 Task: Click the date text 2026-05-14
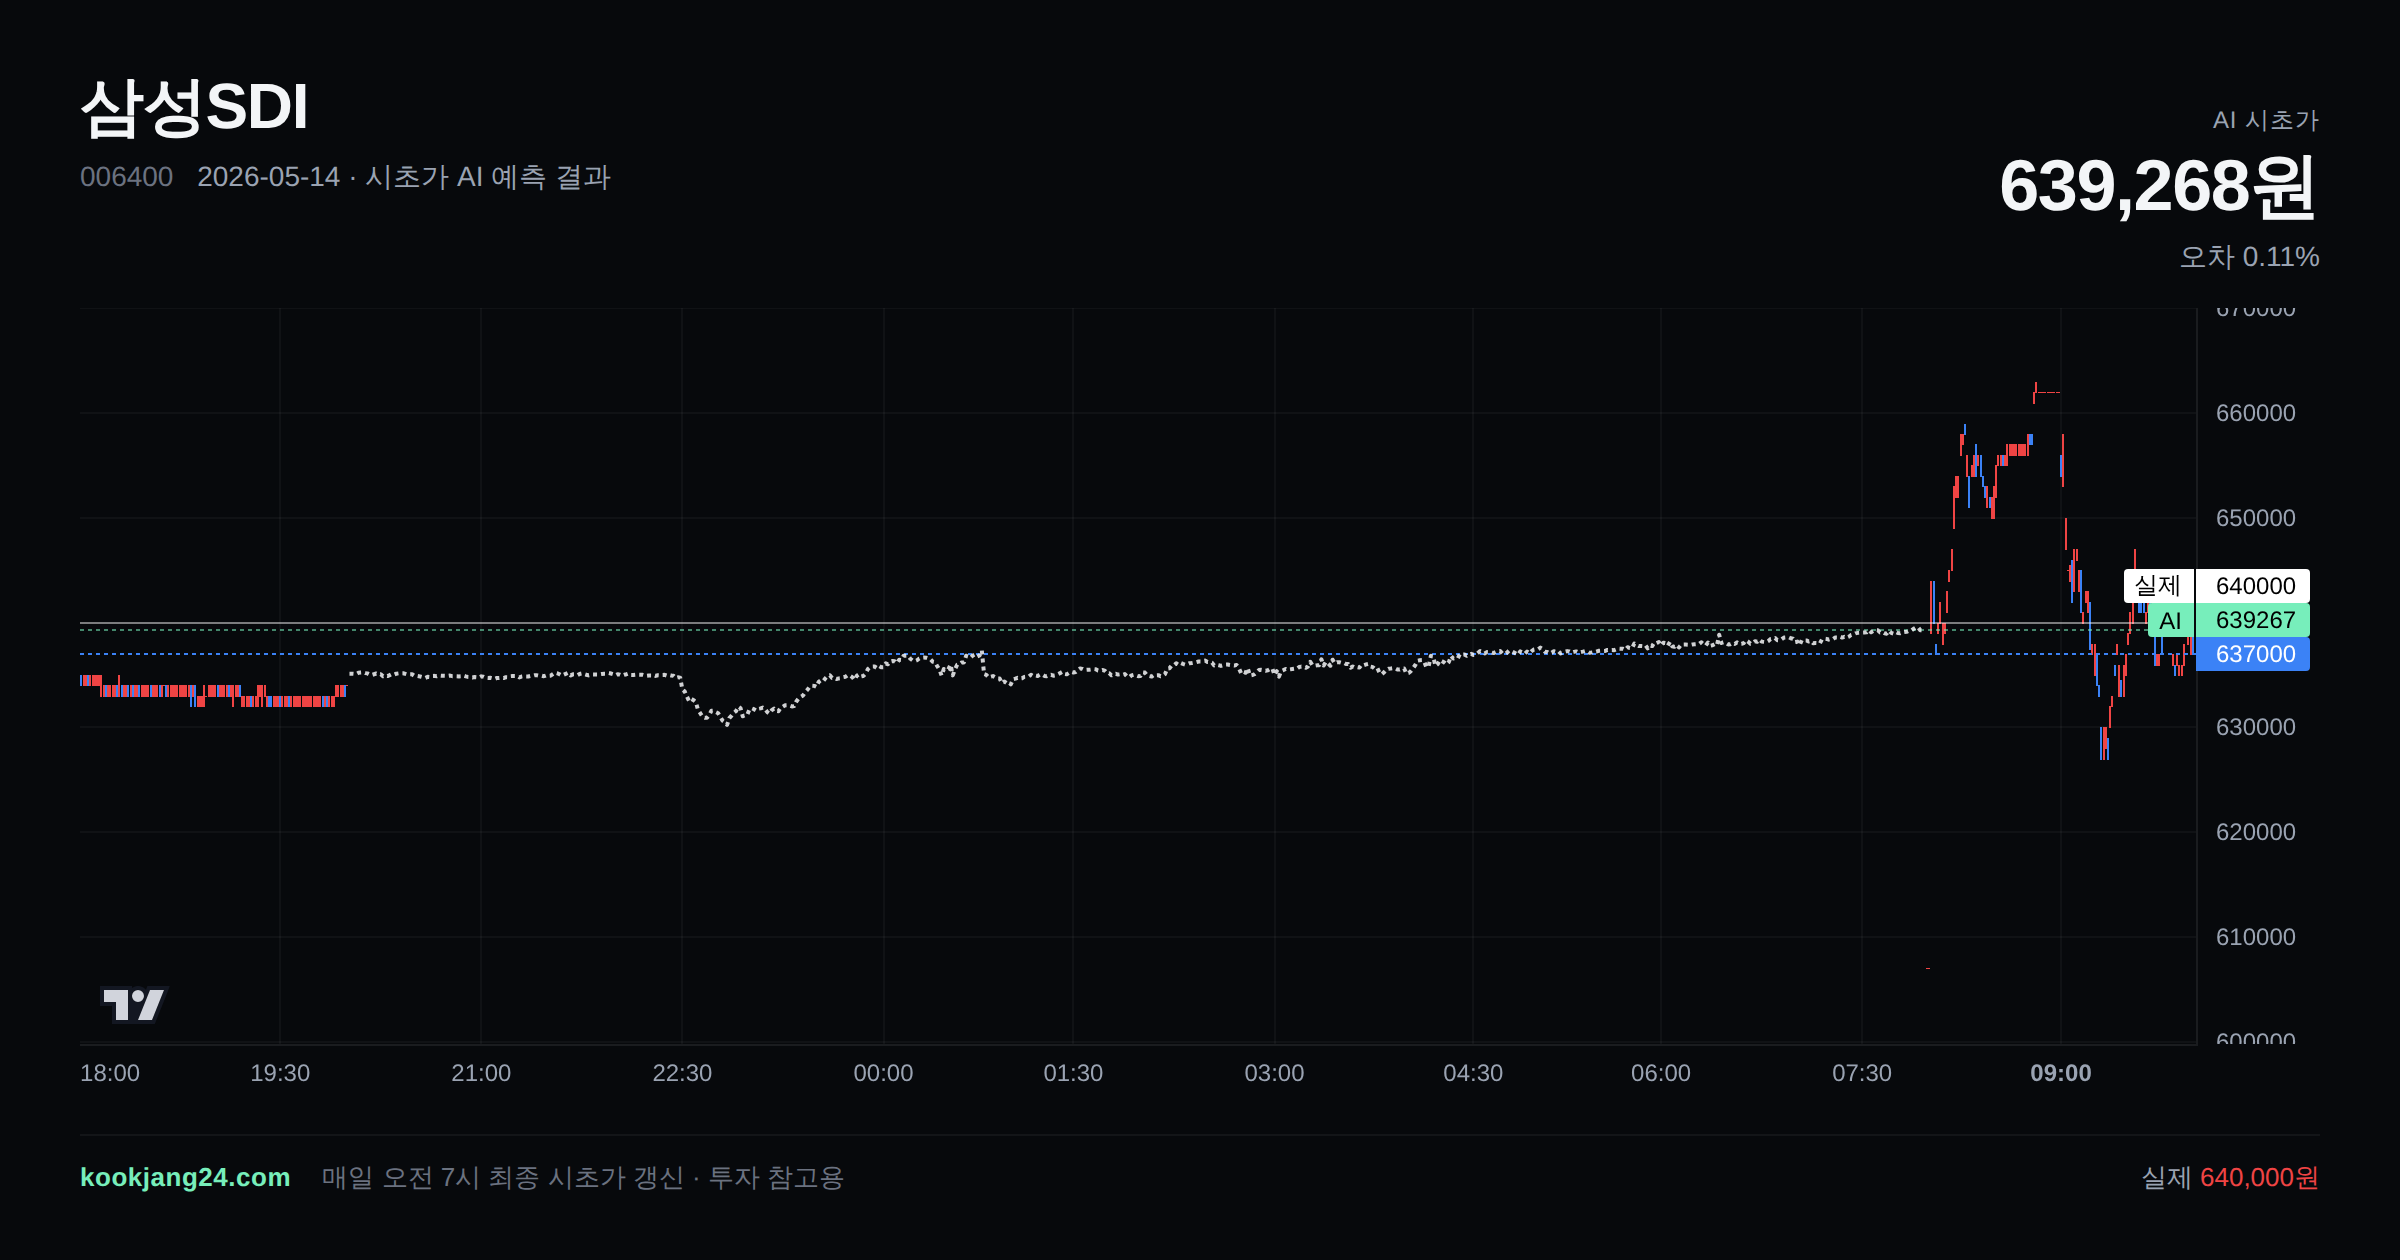click(268, 177)
